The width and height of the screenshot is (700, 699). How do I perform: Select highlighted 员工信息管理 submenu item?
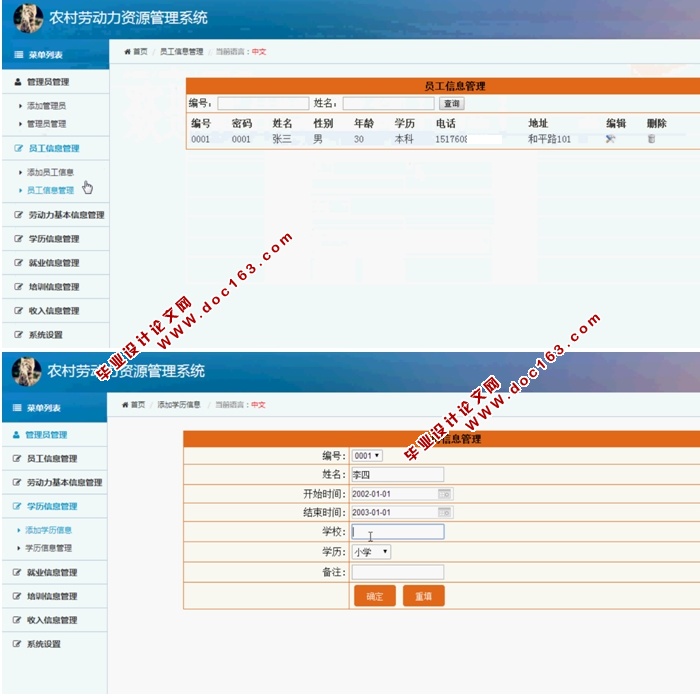50,190
